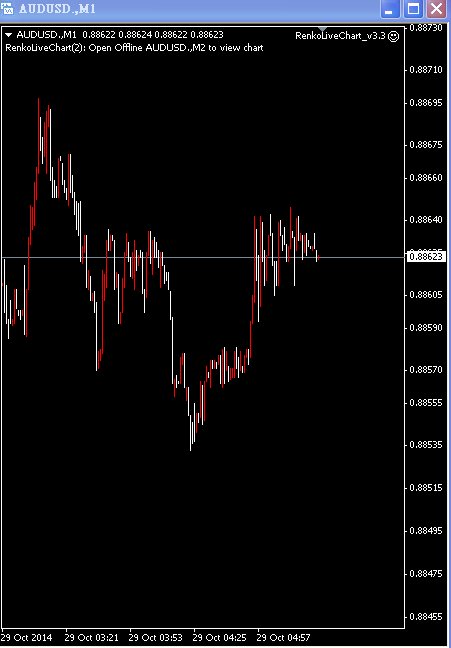The width and height of the screenshot is (451, 648).
Task: Click the '29 Oct 04:25' time axis label
Action: pyautogui.click(x=220, y=638)
